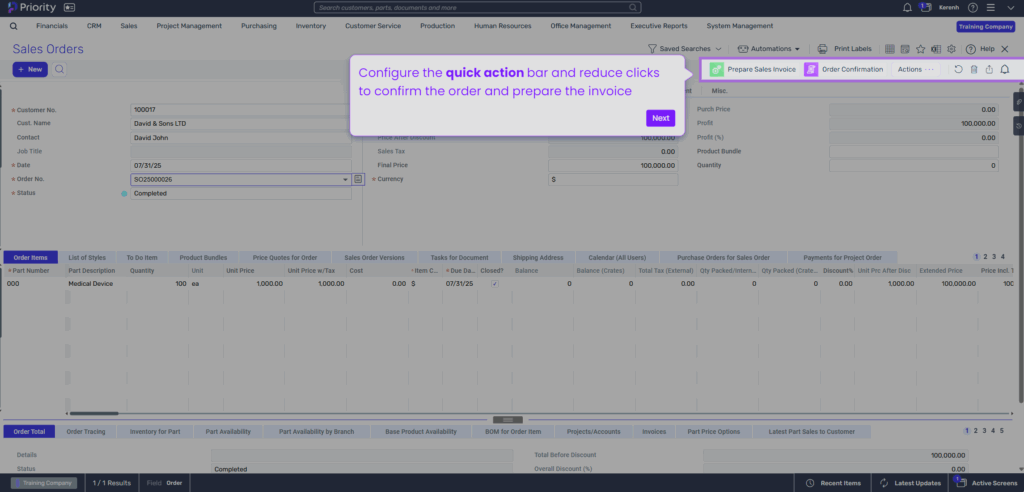
Task: Open Recent Items in the status bar
Action: point(833,484)
